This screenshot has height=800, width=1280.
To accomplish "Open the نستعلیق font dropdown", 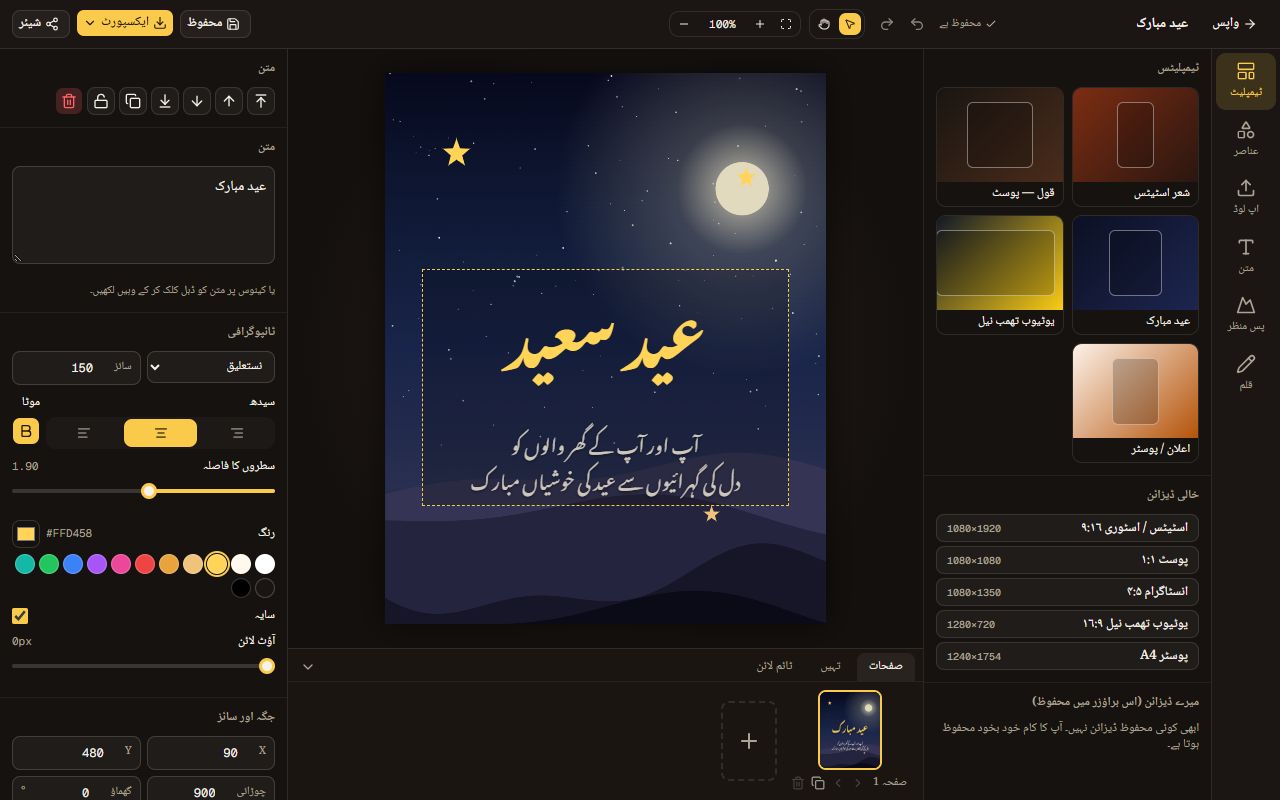I will (x=211, y=367).
